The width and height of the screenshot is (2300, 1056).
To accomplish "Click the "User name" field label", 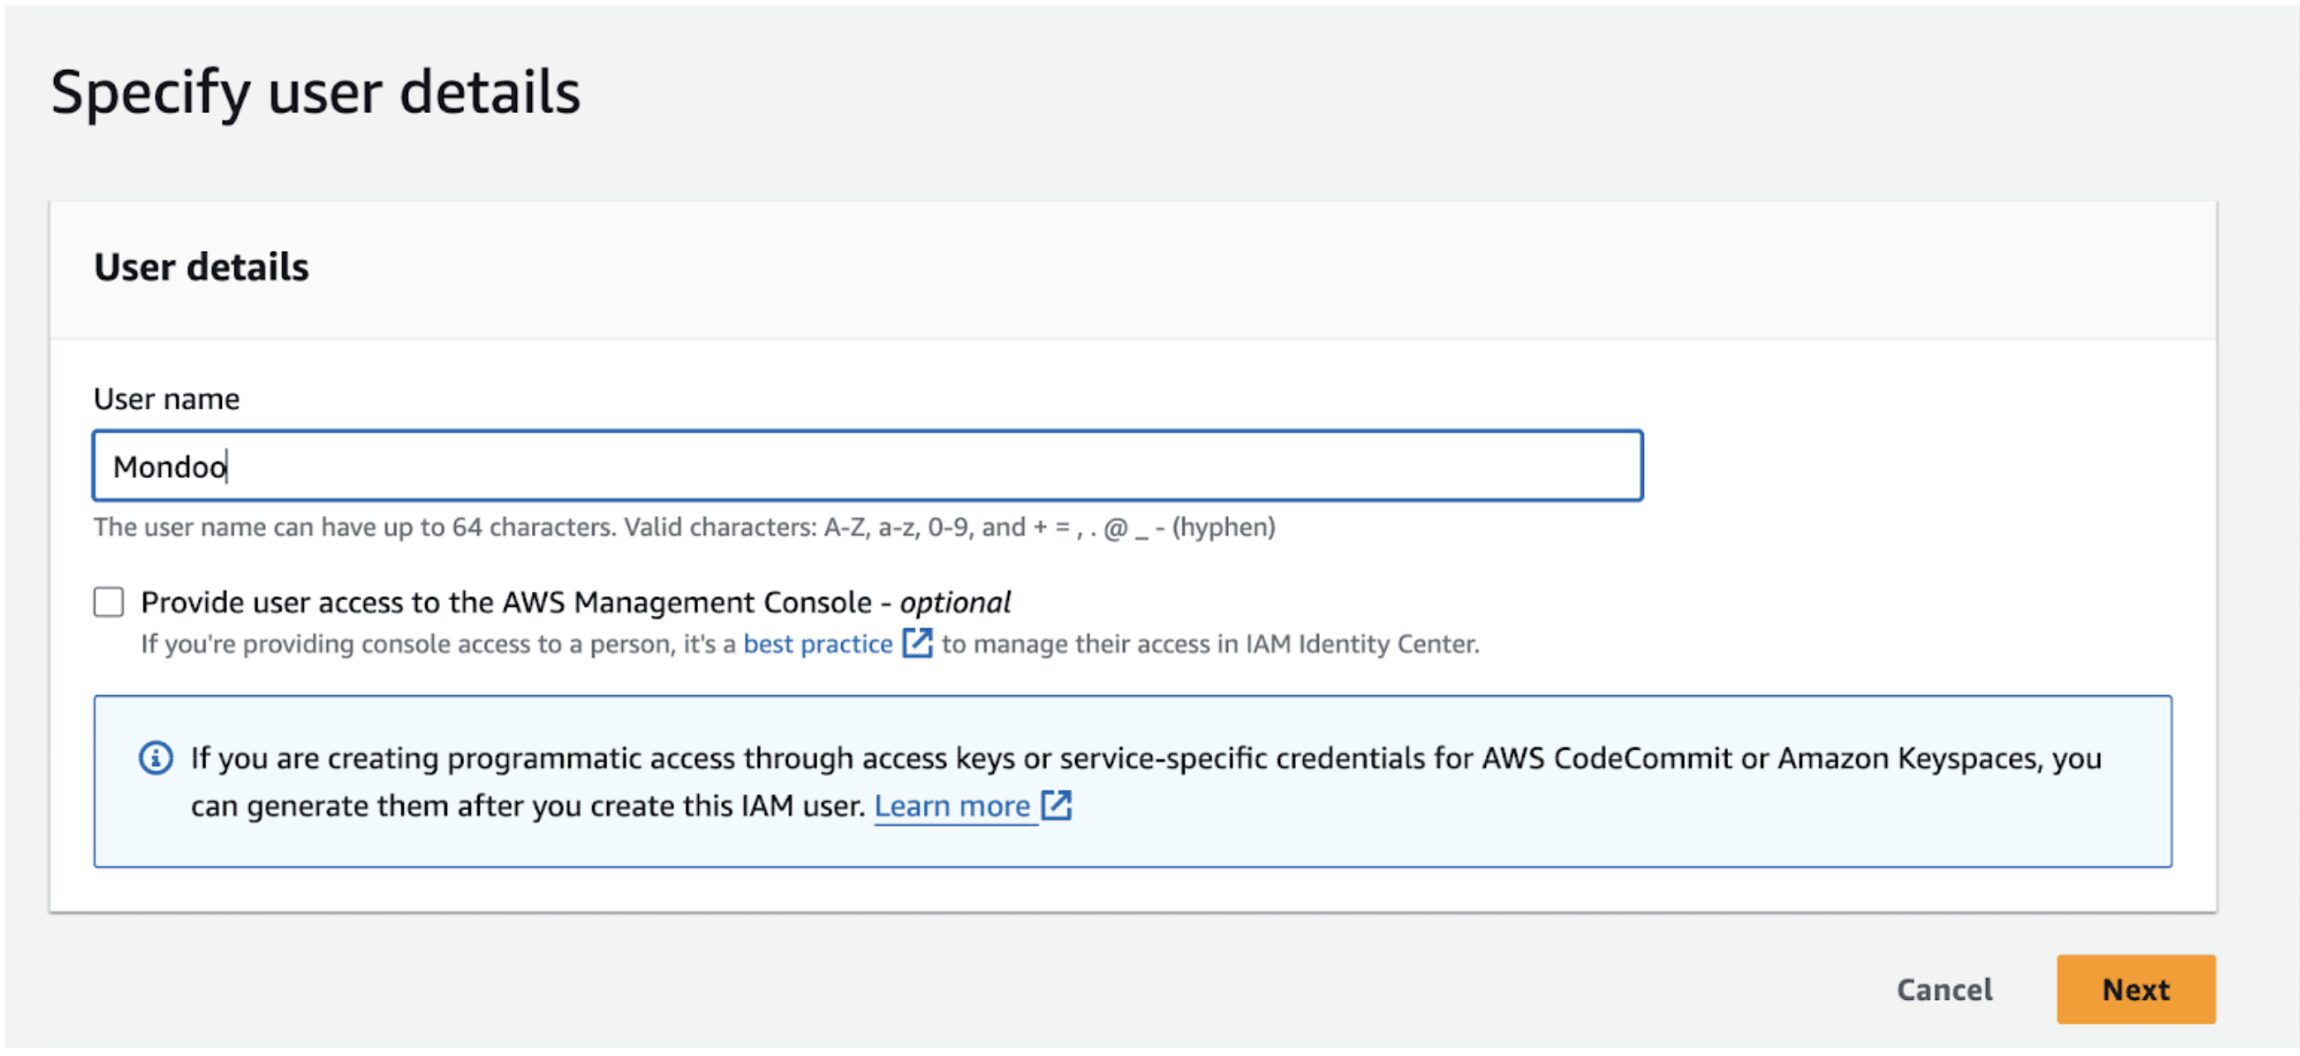I will [166, 399].
